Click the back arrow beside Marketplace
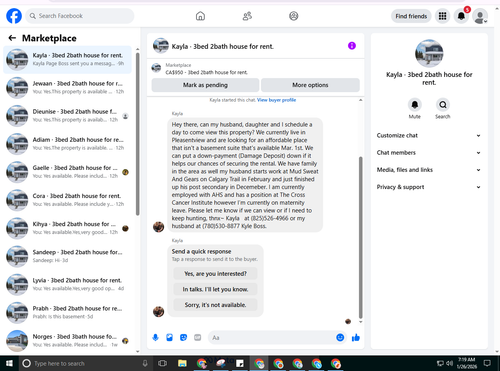This screenshot has width=500, height=371. 12,38
